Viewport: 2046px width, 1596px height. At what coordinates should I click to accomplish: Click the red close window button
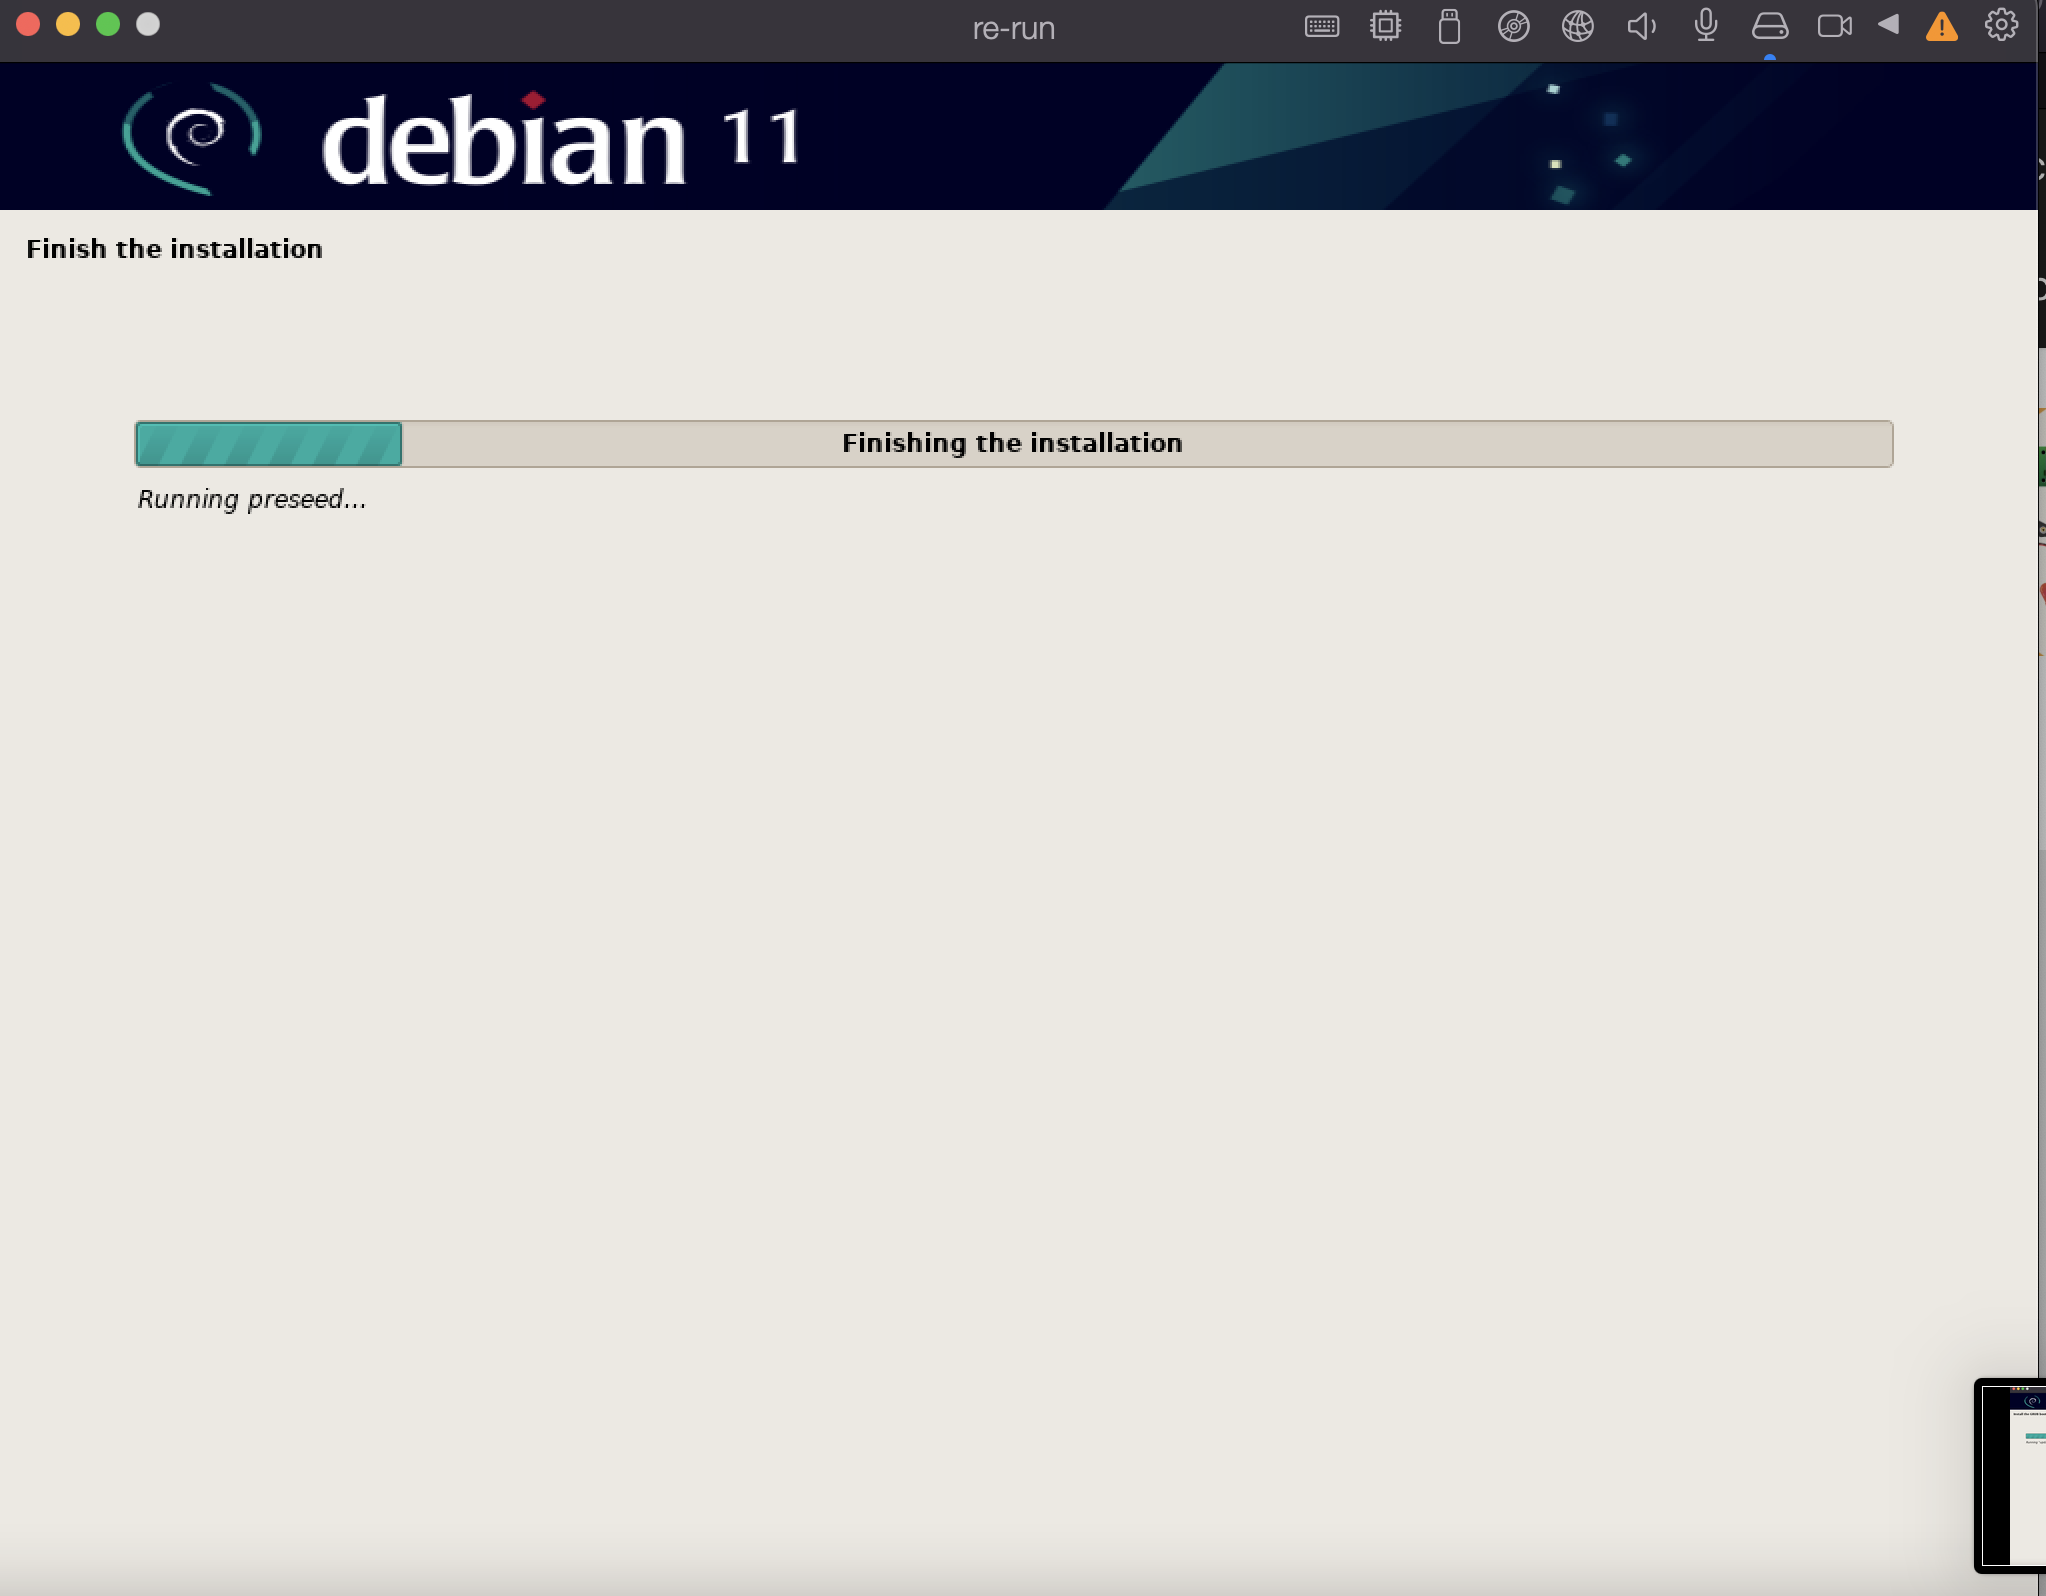(x=28, y=25)
